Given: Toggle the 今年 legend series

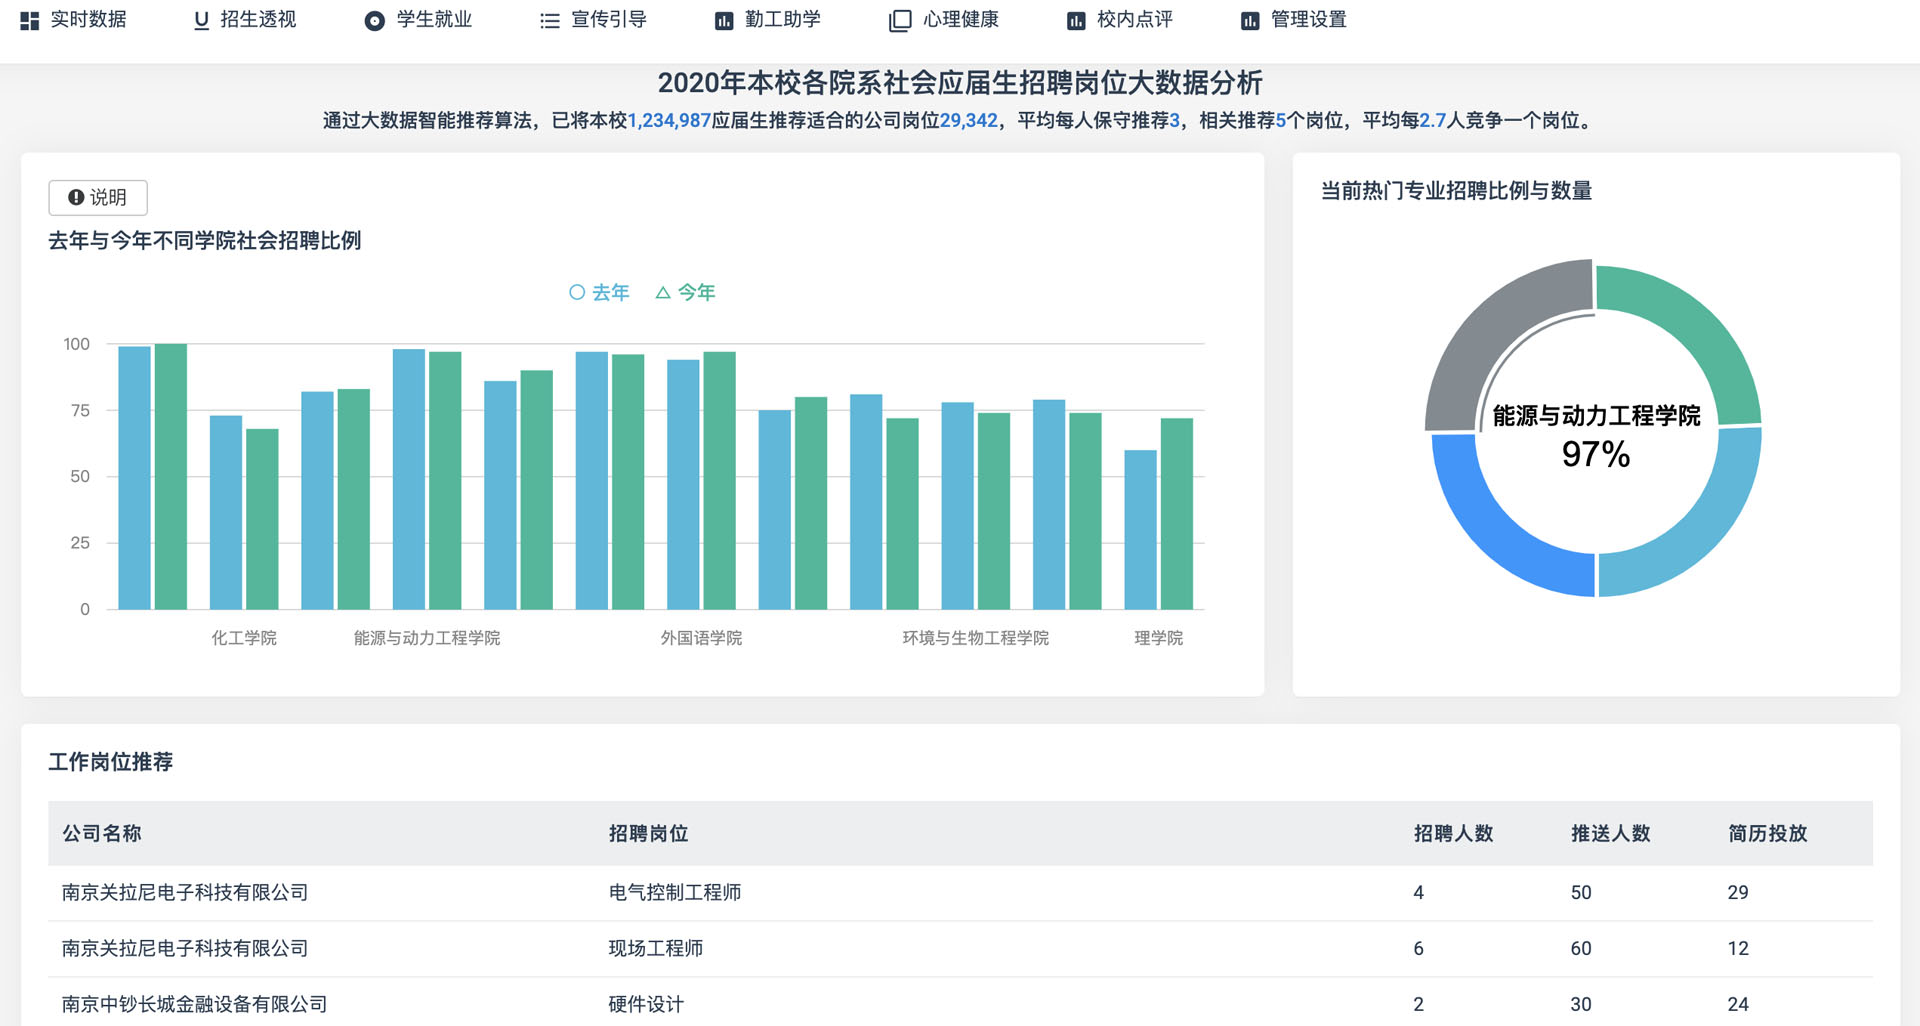Looking at the screenshot, I should tap(686, 292).
